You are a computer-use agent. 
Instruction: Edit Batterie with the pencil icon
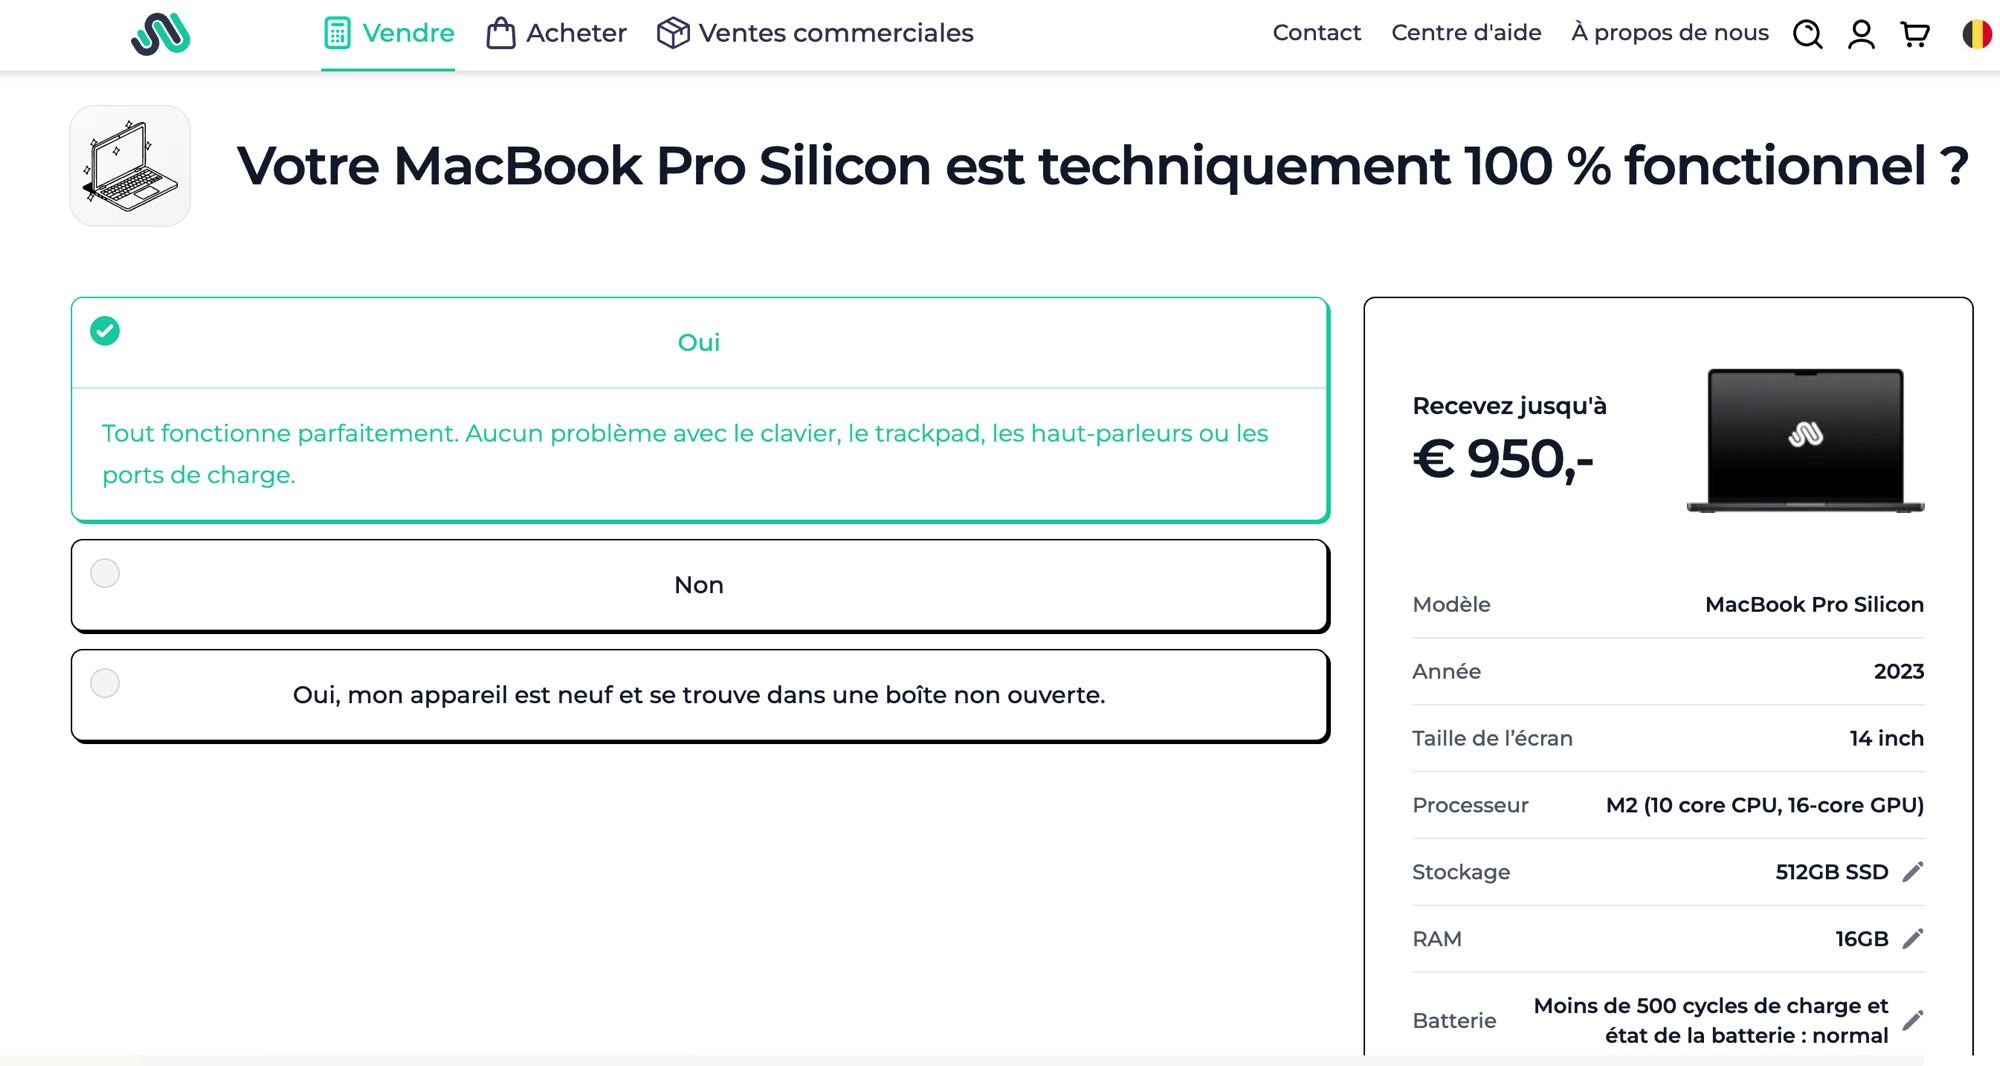(x=1913, y=1021)
